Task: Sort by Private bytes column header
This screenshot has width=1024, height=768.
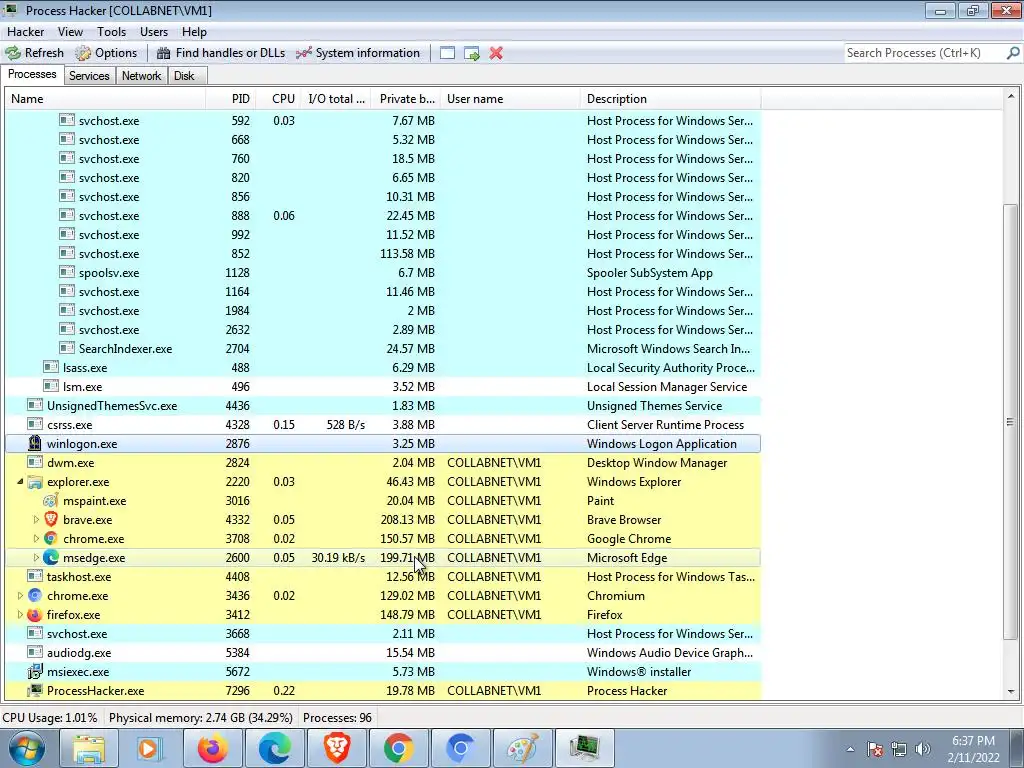Action: [x=406, y=99]
